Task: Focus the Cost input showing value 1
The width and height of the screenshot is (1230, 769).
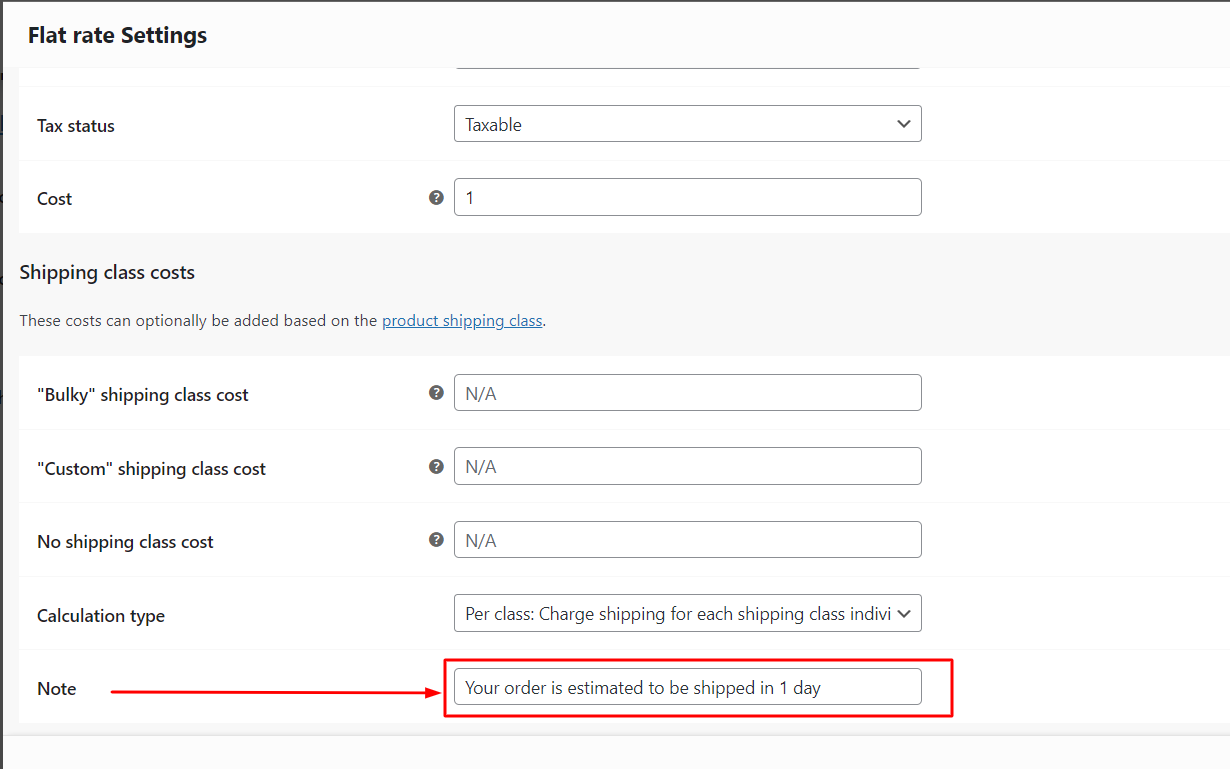Action: [x=687, y=197]
